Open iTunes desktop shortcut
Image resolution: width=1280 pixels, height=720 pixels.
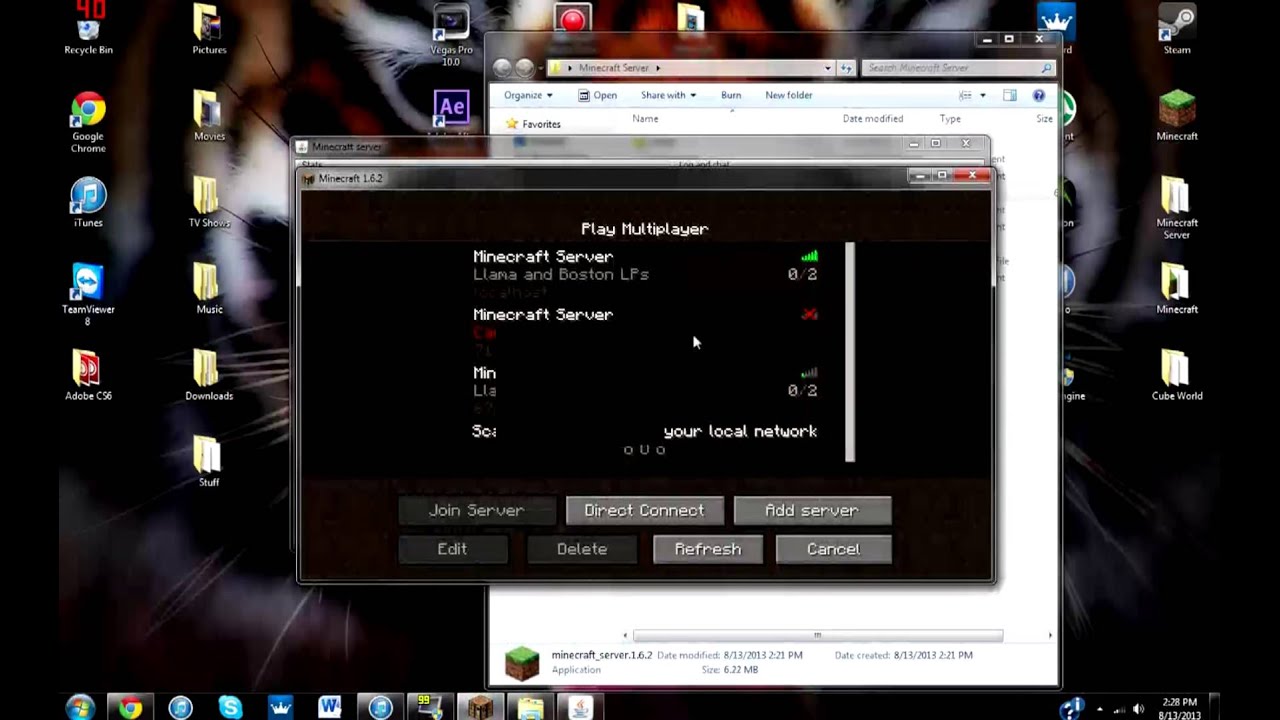point(88,203)
